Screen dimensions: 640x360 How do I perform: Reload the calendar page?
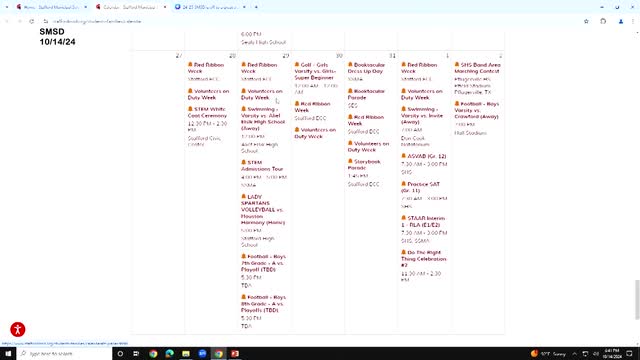pos(31,21)
